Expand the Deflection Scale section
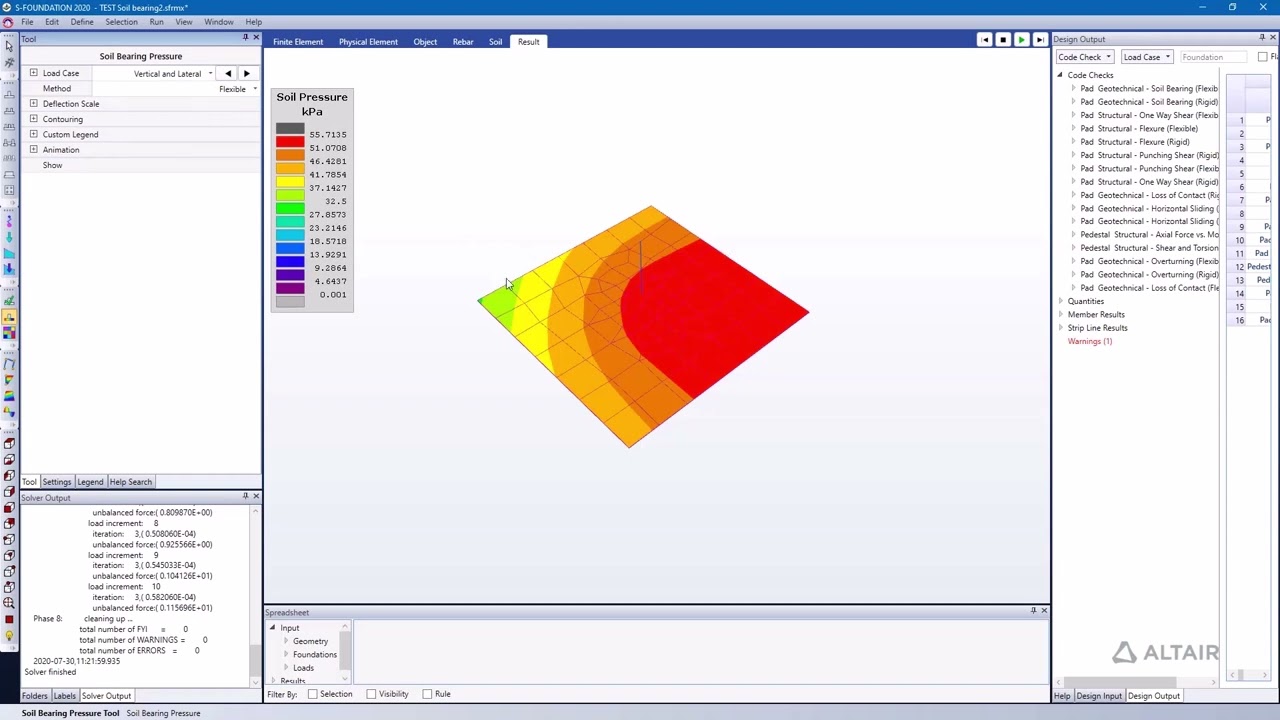The height and width of the screenshot is (720, 1280). [33, 103]
